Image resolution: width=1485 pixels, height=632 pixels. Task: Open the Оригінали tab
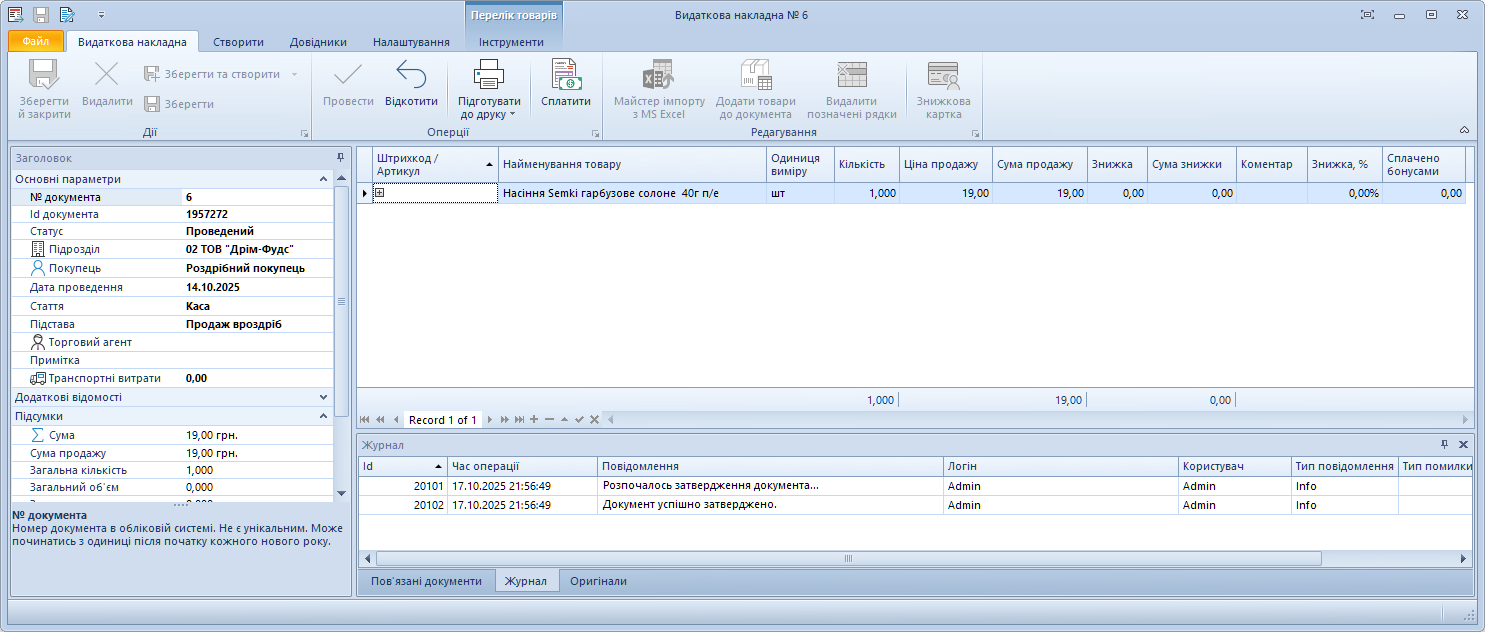(x=598, y=581)
